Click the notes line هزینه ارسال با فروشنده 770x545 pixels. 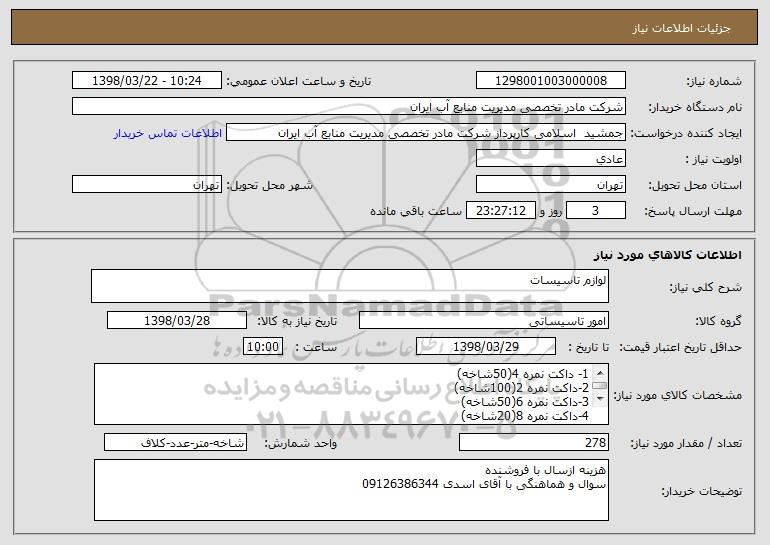tap(545, 470)
